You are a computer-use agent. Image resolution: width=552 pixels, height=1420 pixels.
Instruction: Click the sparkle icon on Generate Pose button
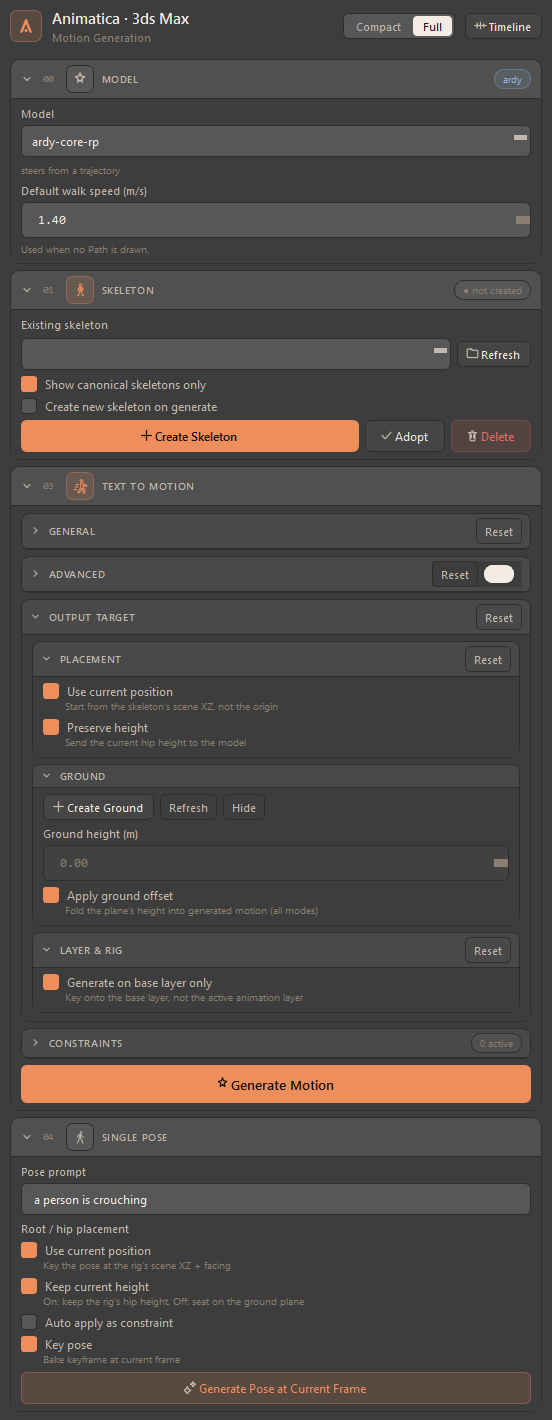click(x=190, y=1388)
